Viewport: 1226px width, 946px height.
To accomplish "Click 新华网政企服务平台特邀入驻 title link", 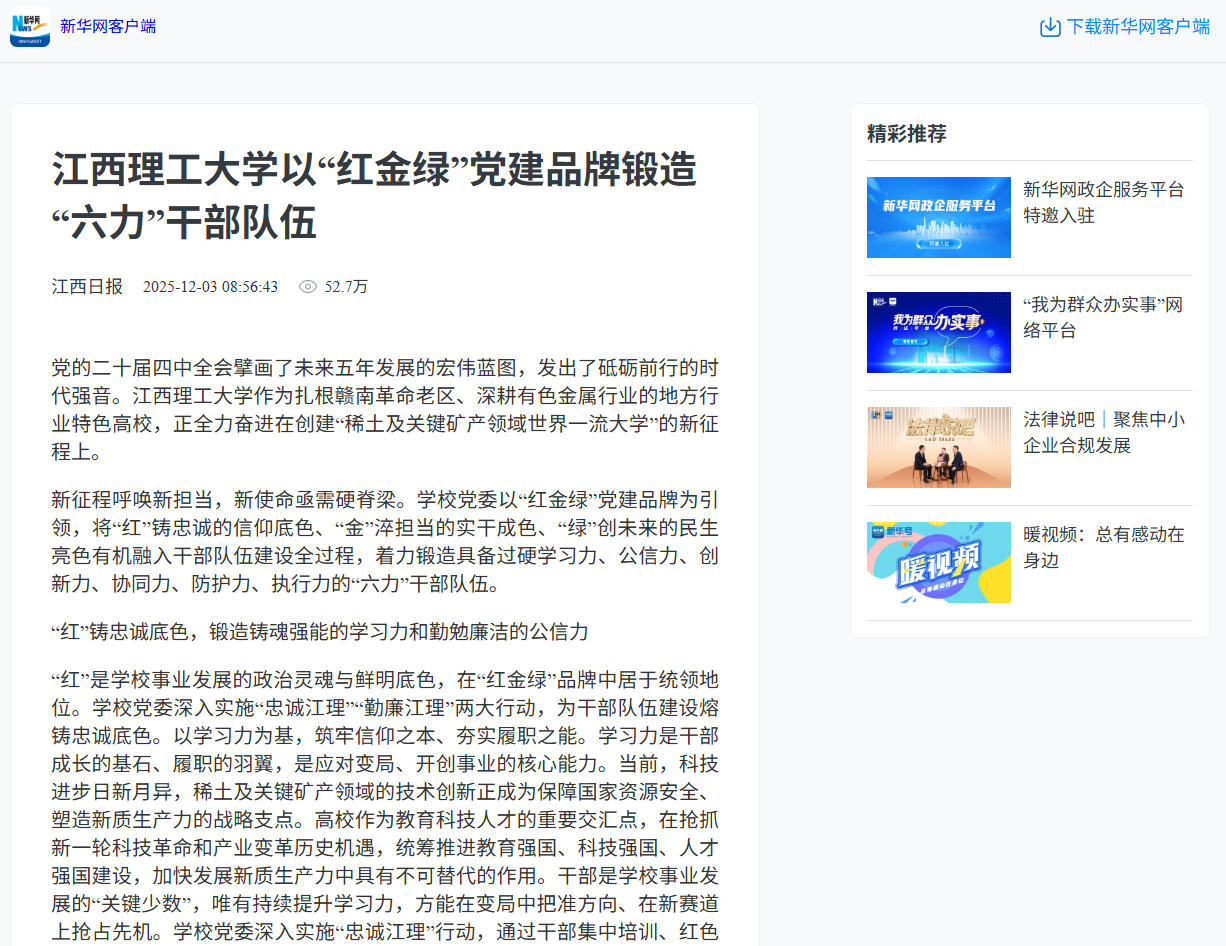I will click(x=1103, y=202).
